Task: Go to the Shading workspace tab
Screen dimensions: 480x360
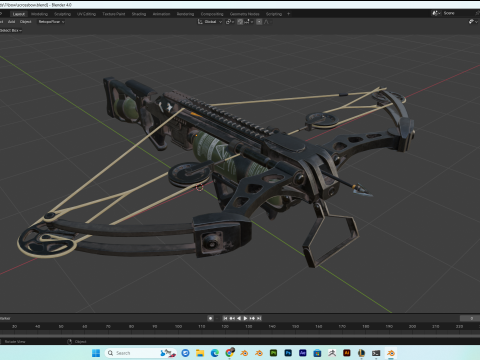Action: coord(139,14)
